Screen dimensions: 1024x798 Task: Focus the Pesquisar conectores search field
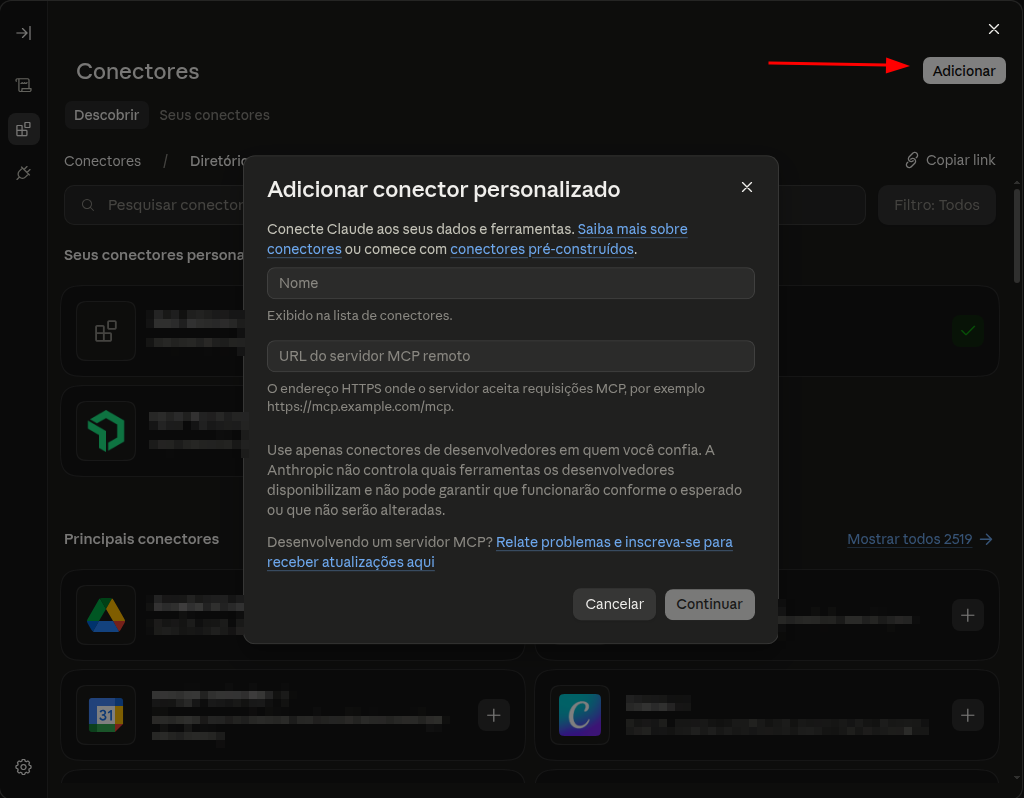click(x=464, y=205)
